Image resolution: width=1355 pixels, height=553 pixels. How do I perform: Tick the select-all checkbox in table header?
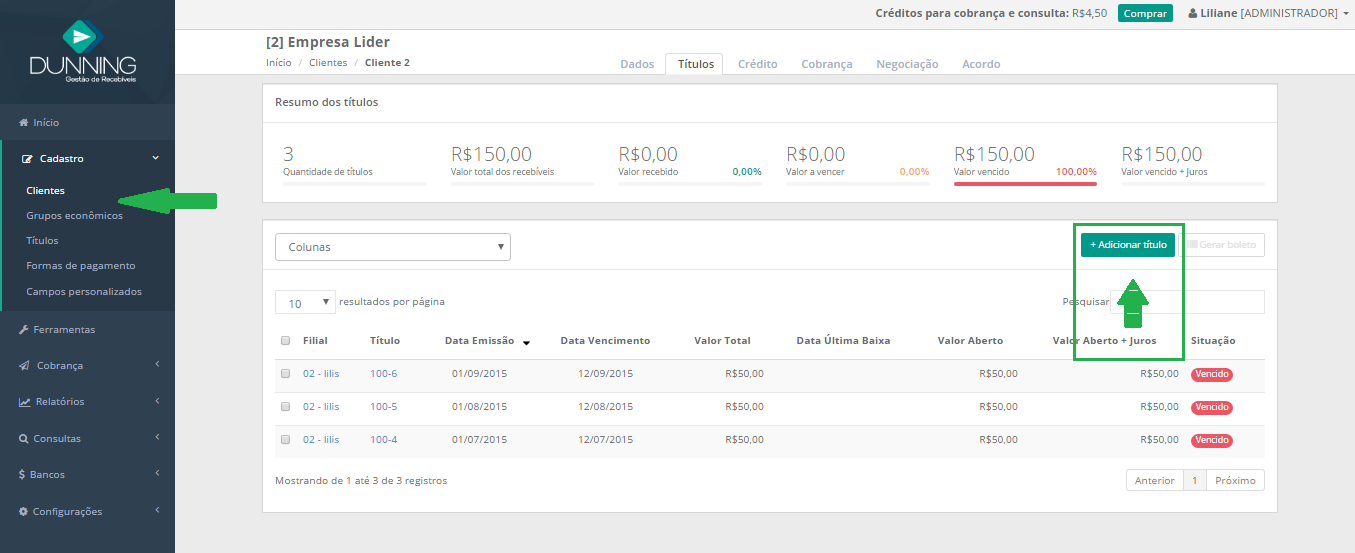pos(285,340)
